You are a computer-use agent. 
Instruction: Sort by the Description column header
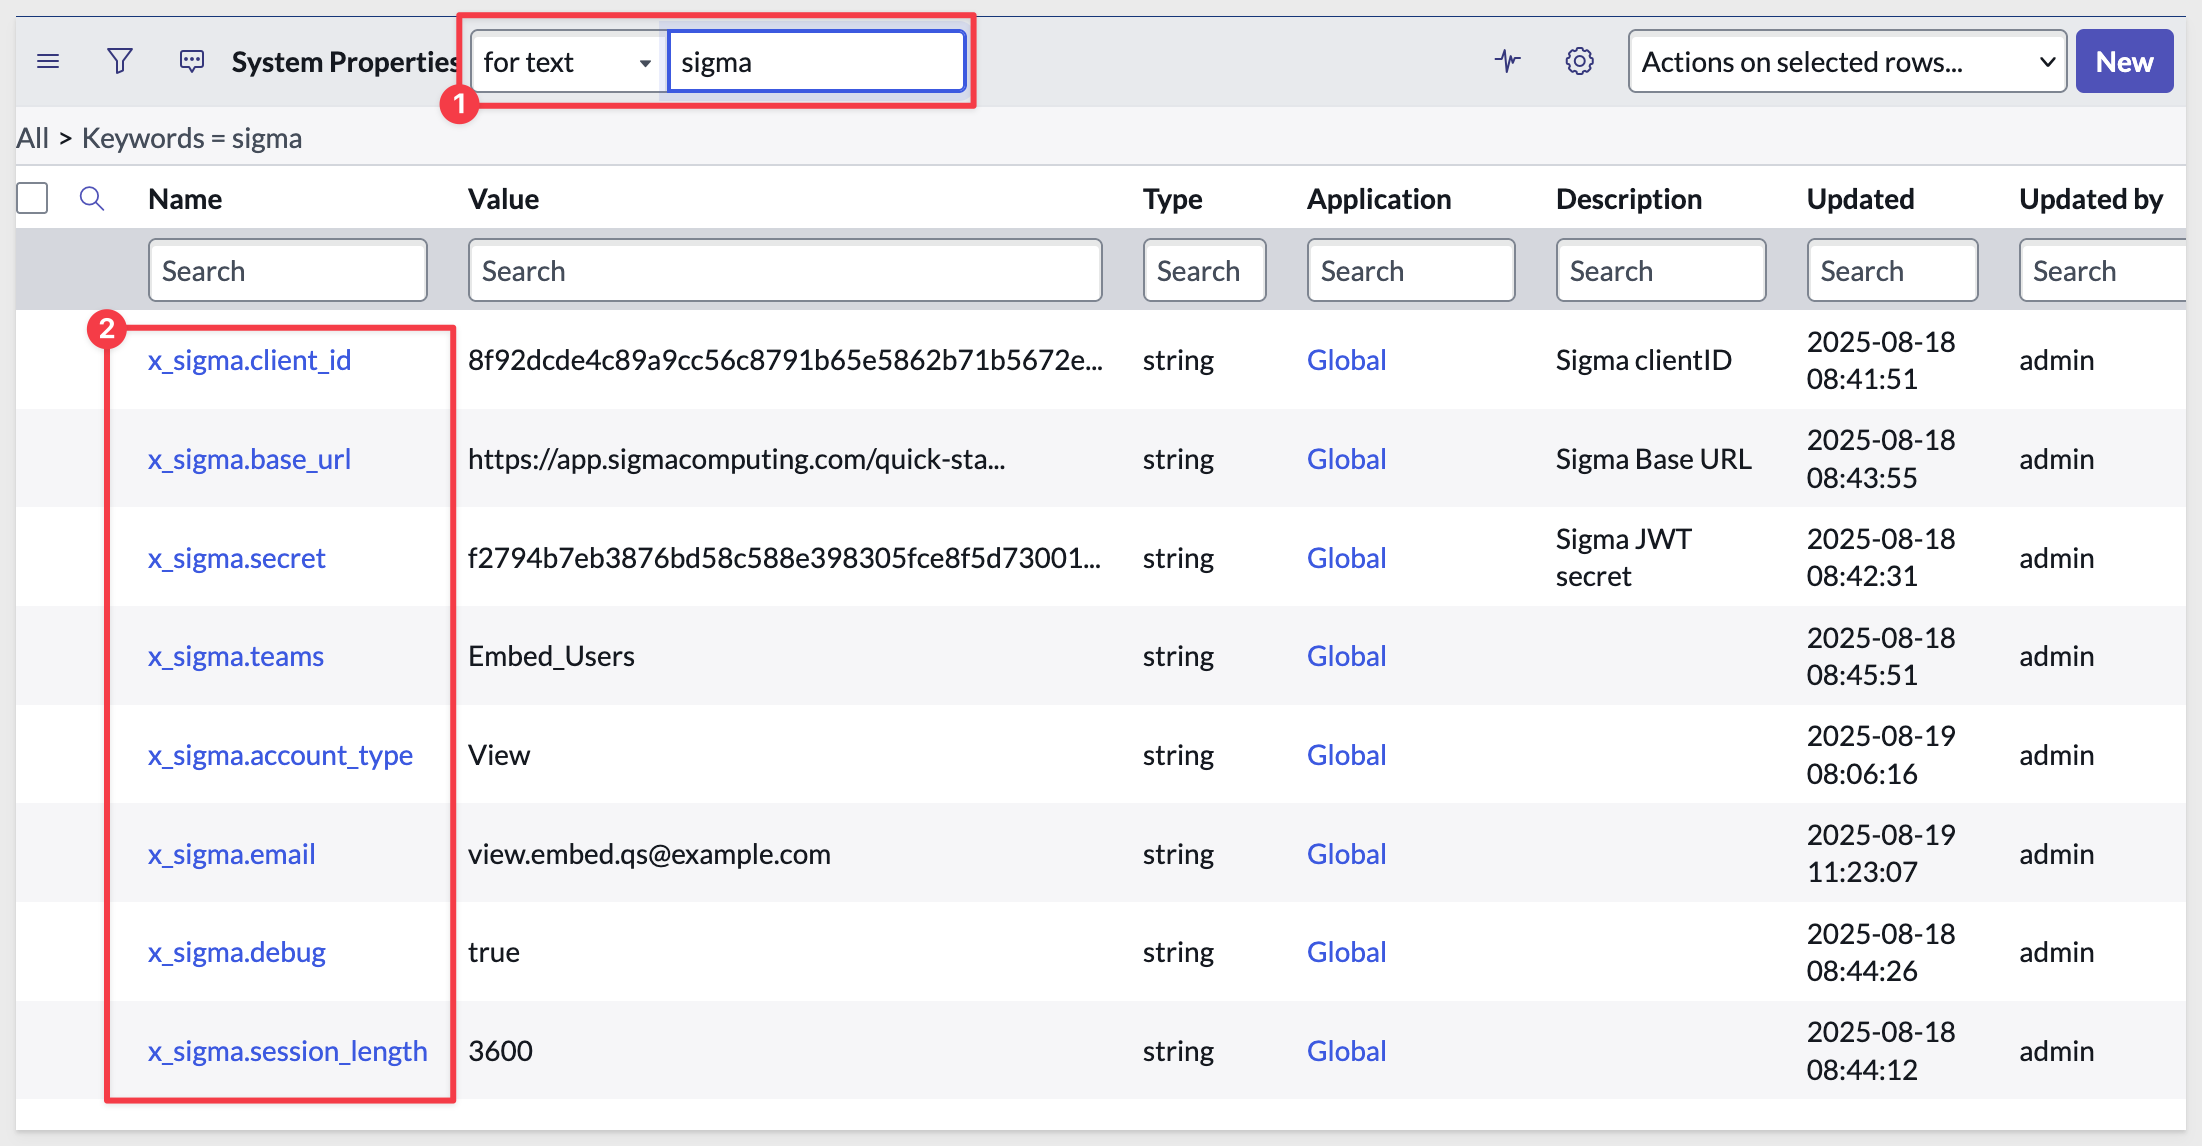pos(1629,199)
